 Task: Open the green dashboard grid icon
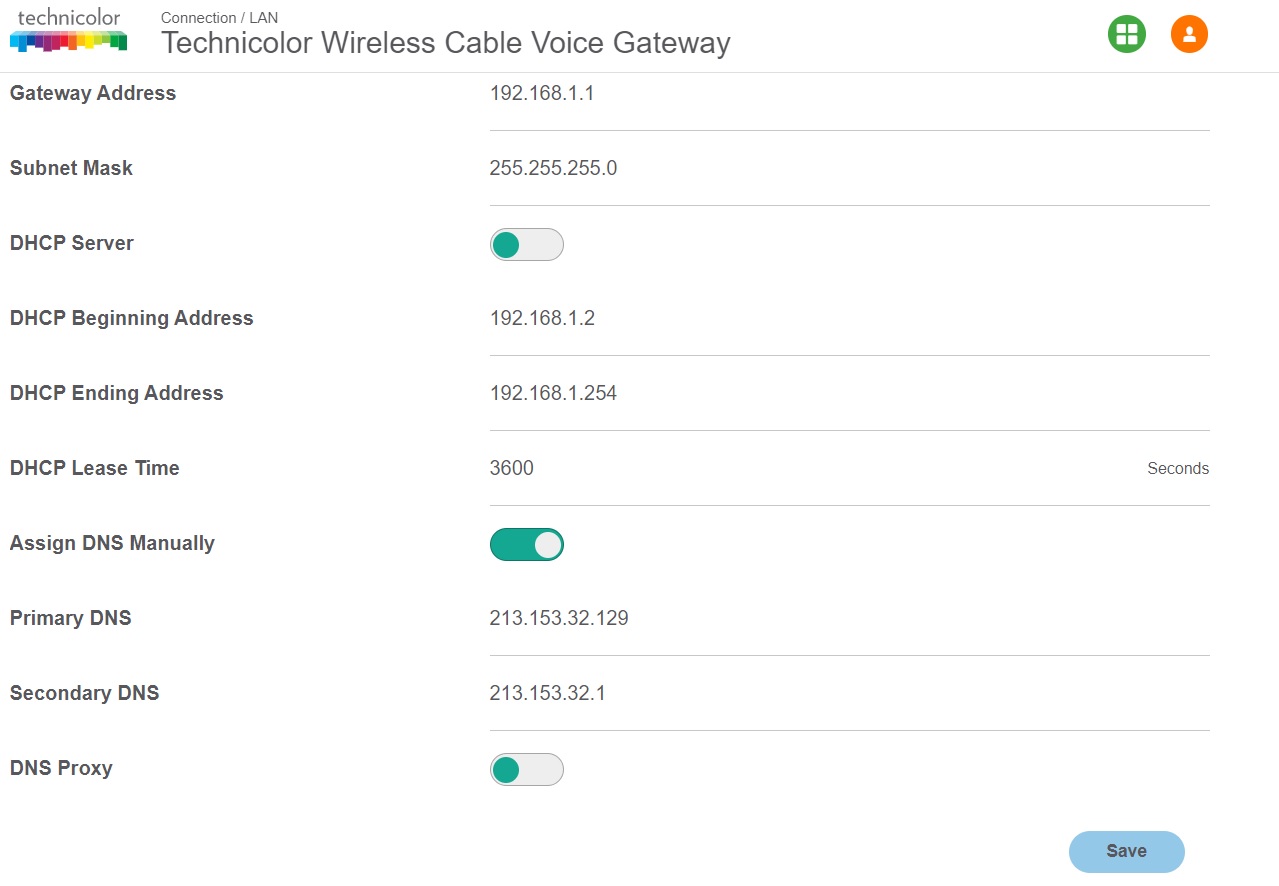[1126, 34]
